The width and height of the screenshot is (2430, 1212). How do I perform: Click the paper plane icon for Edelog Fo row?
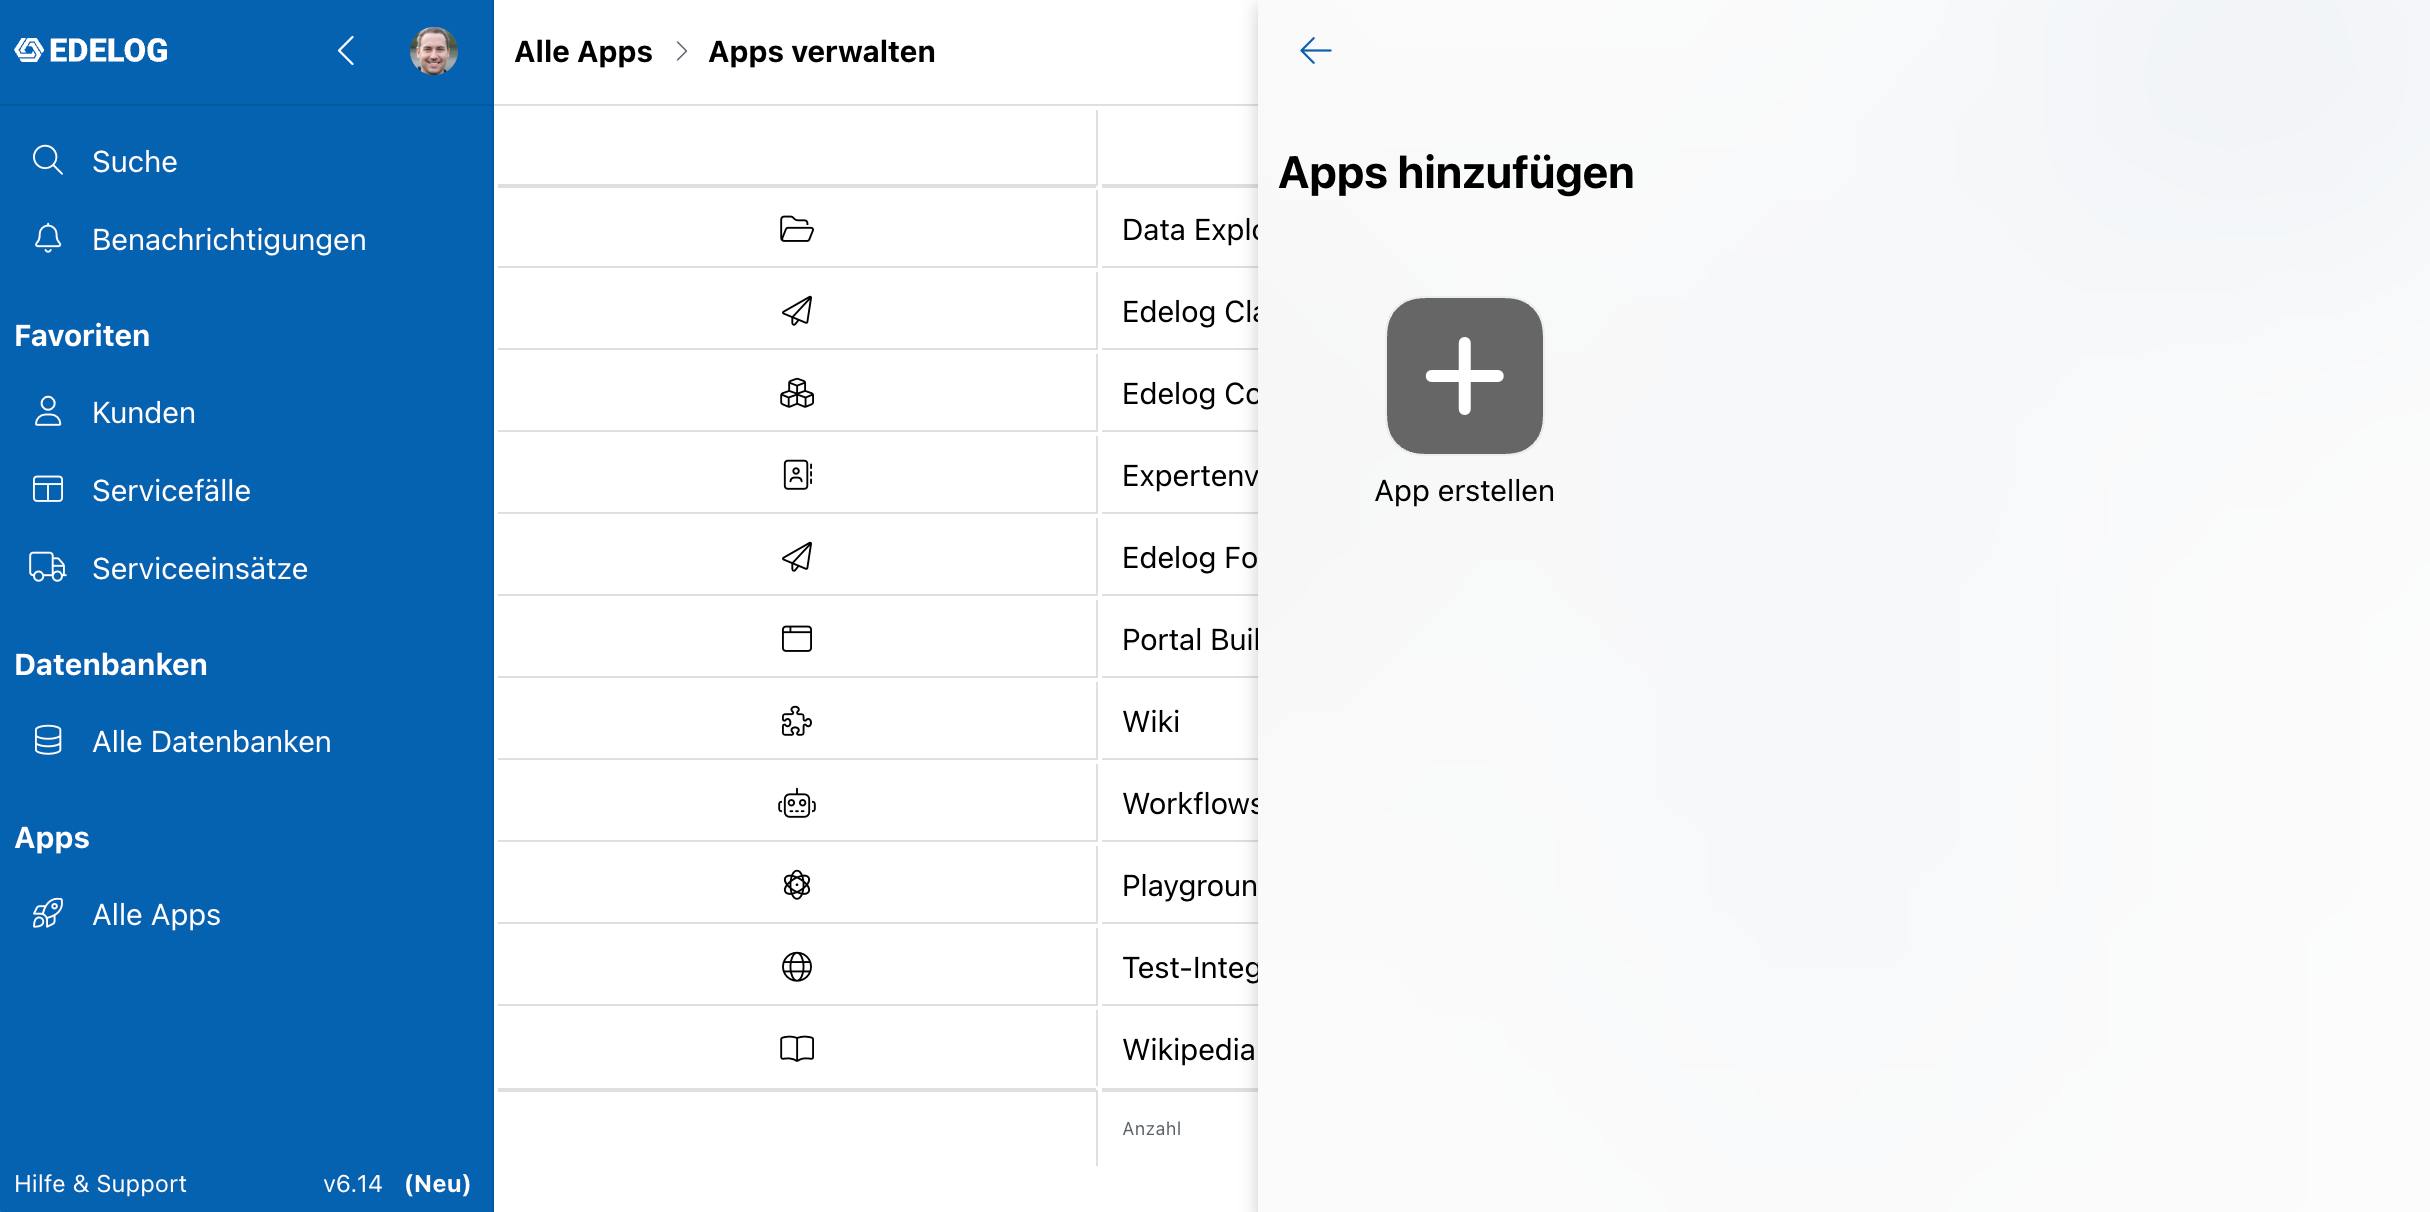point(797,557)
